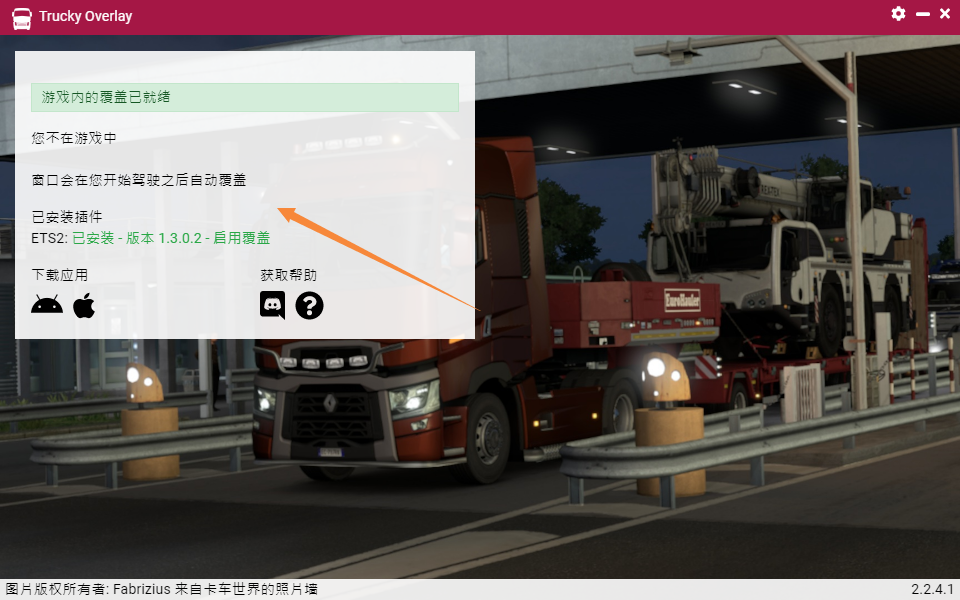Click the '已安装插件' heading

point(67,217)
